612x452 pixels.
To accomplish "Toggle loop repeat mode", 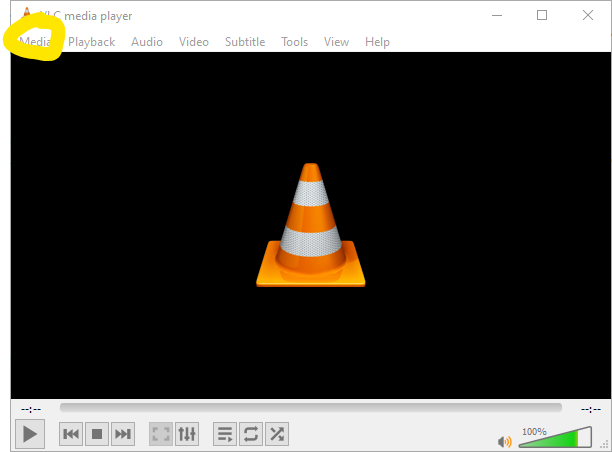I will pos(251,434).
